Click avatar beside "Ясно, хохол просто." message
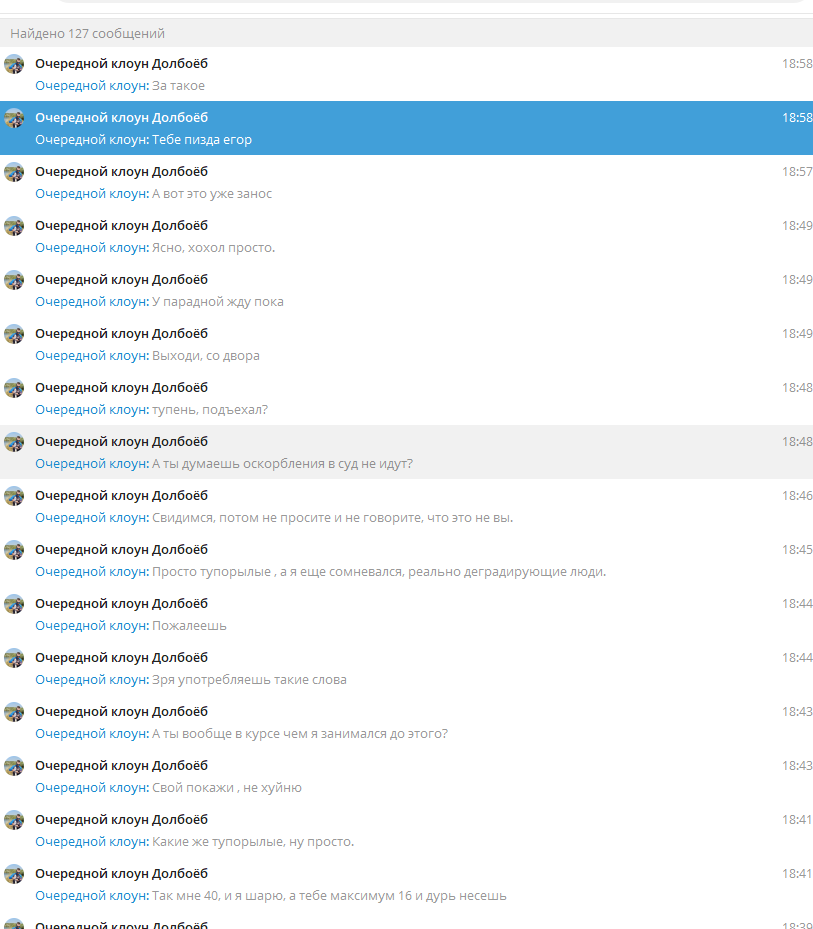The height and width of the screenshot is (929, 813). tap(14, 226)
